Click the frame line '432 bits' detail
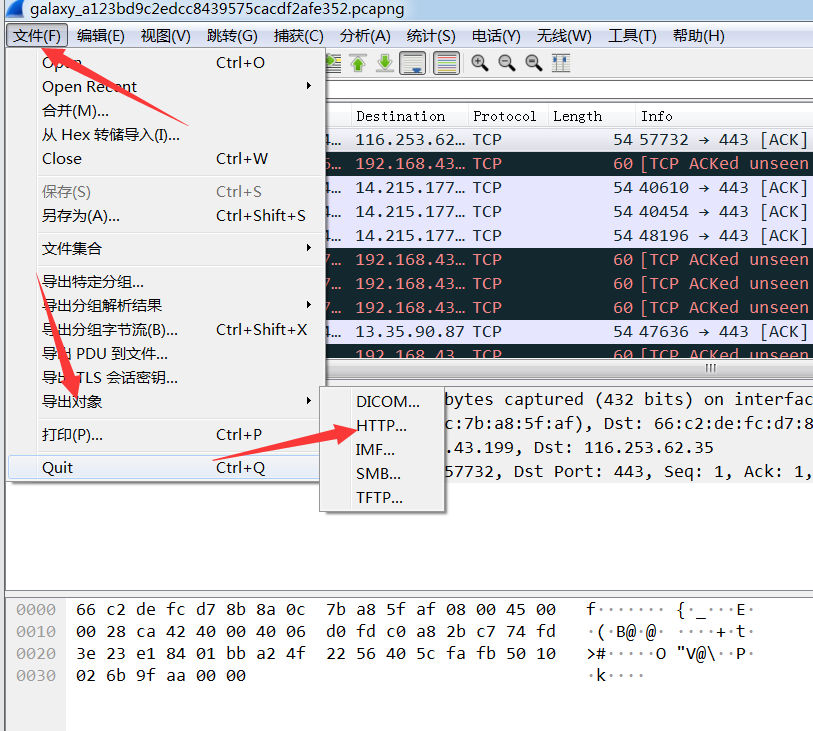This screenshot has width=813, height=731. (628, 399)
